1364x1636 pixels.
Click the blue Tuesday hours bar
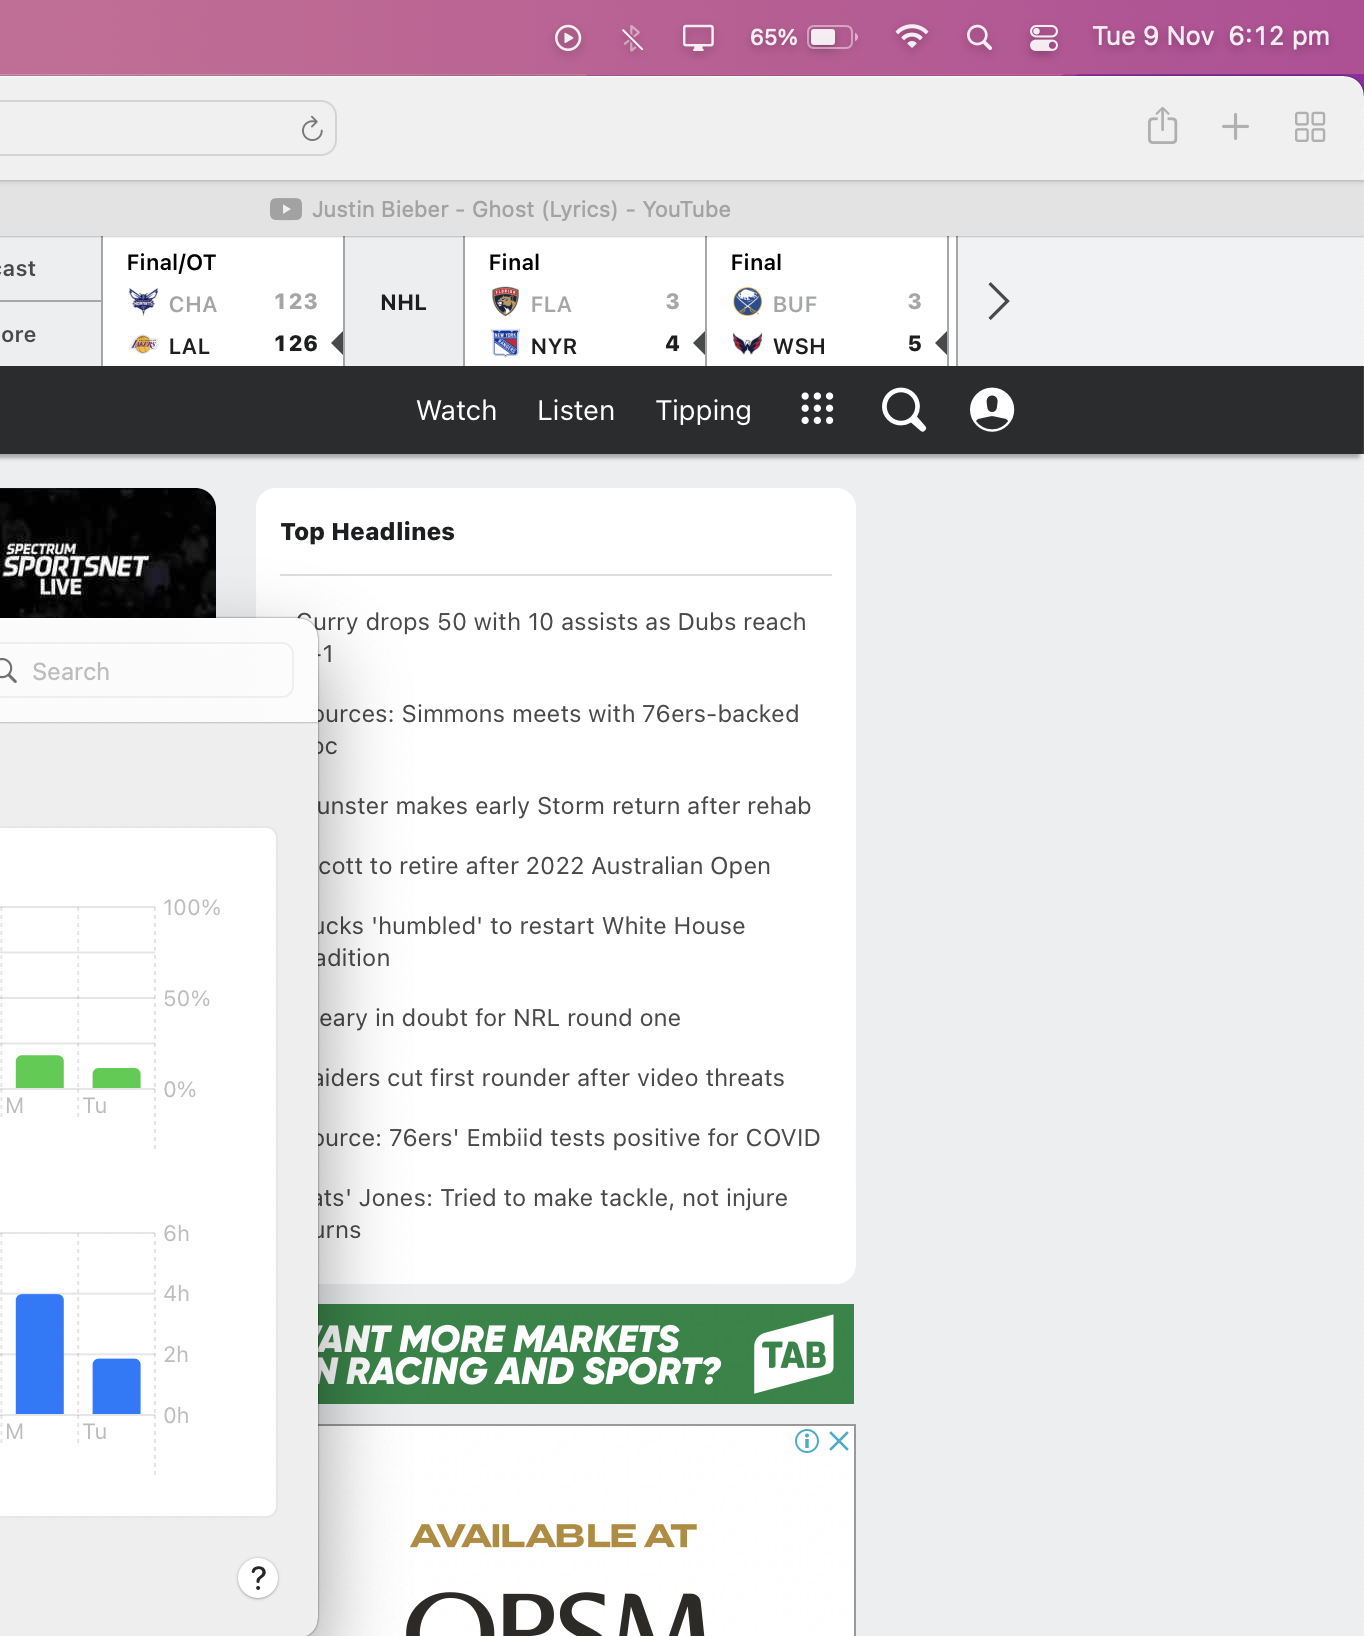tap(116, 1386)
